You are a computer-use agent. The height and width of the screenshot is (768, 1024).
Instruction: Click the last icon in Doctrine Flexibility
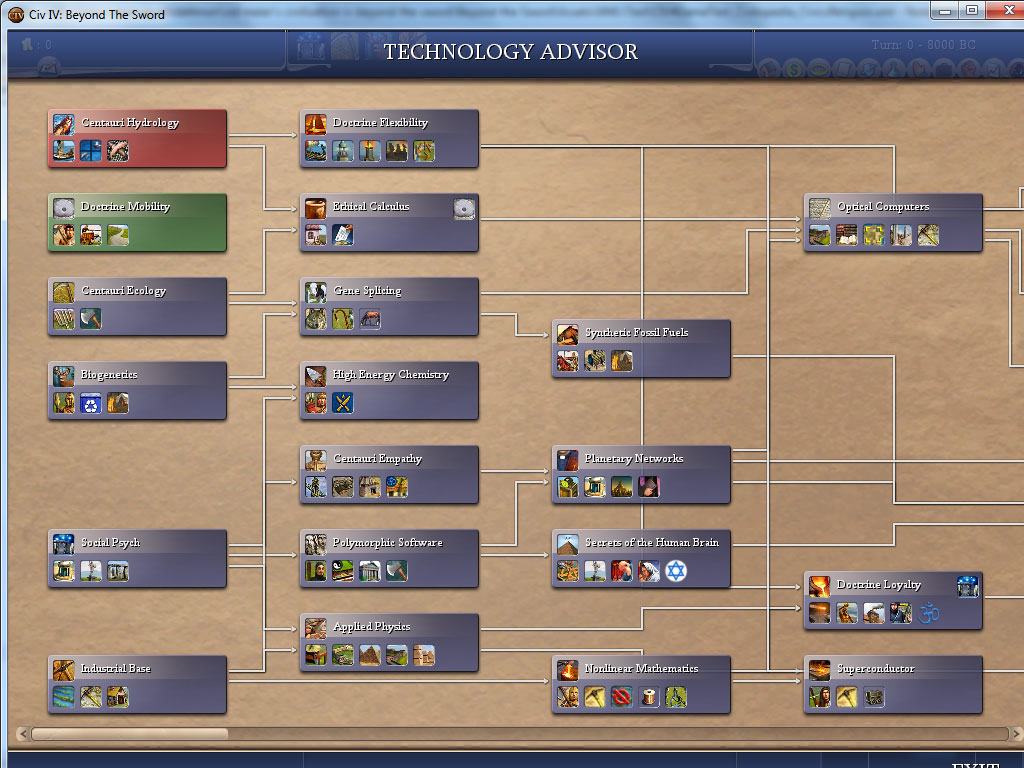424,151
